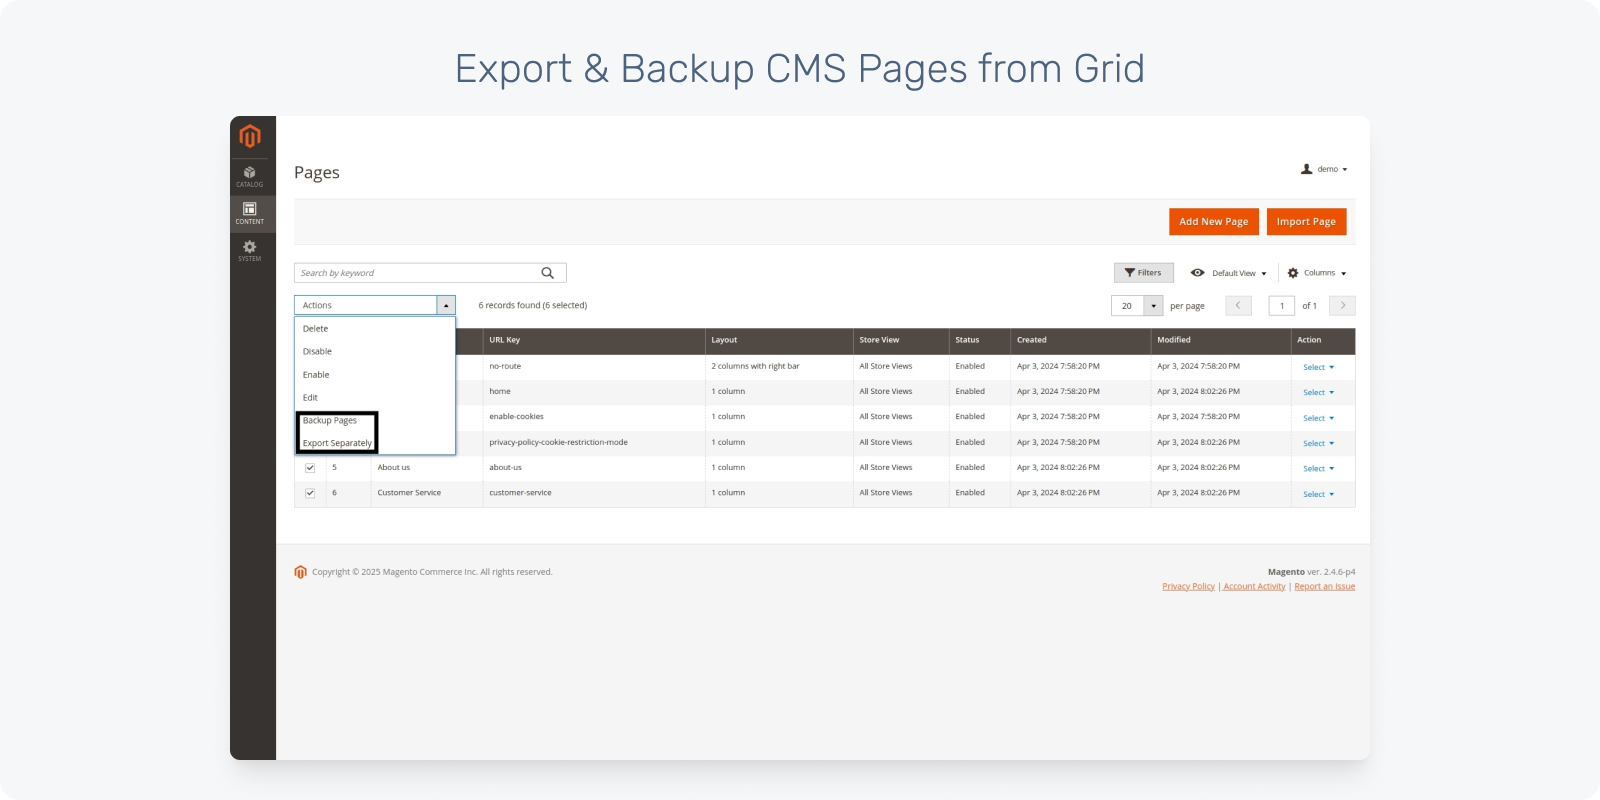This screenshot has height=800, width=1600.
Task: Open the demo user account menu
Action: click(x=1324, y=170)
